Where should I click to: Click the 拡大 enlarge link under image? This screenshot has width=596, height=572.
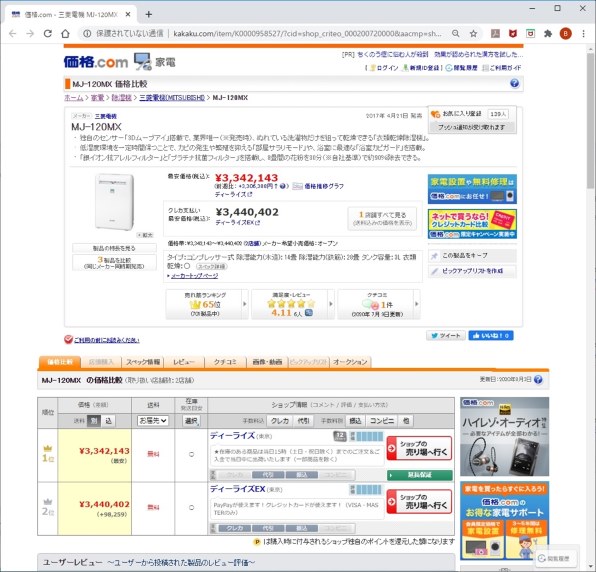click(145, 235)
